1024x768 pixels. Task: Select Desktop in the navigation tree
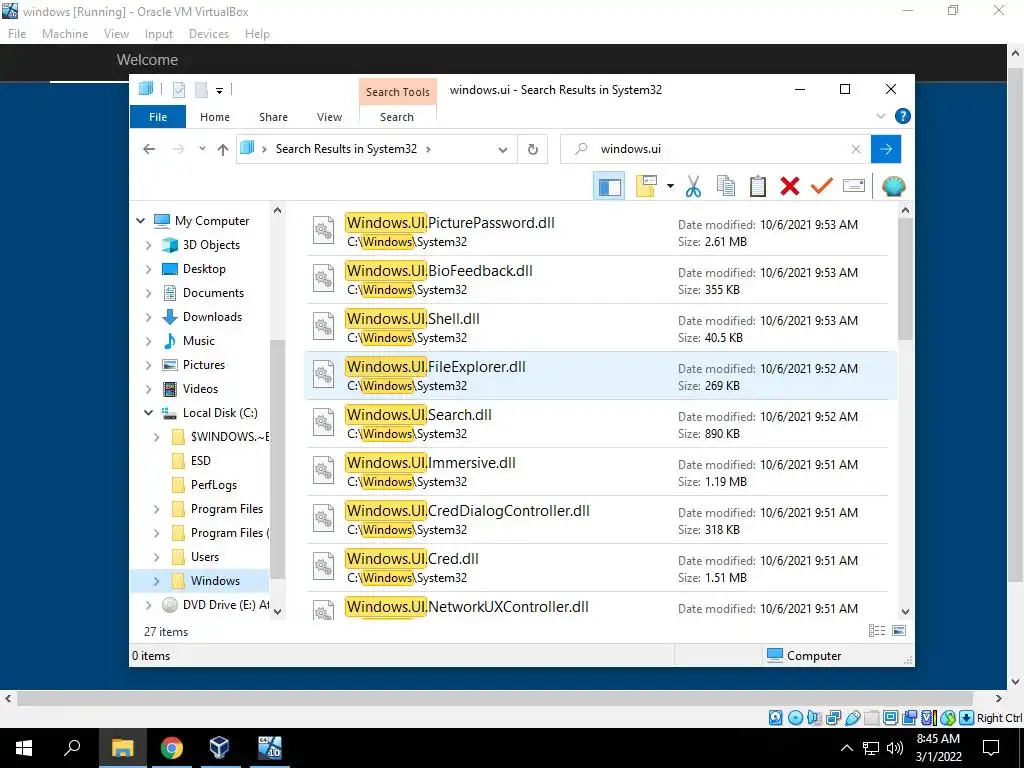[204, 269]
